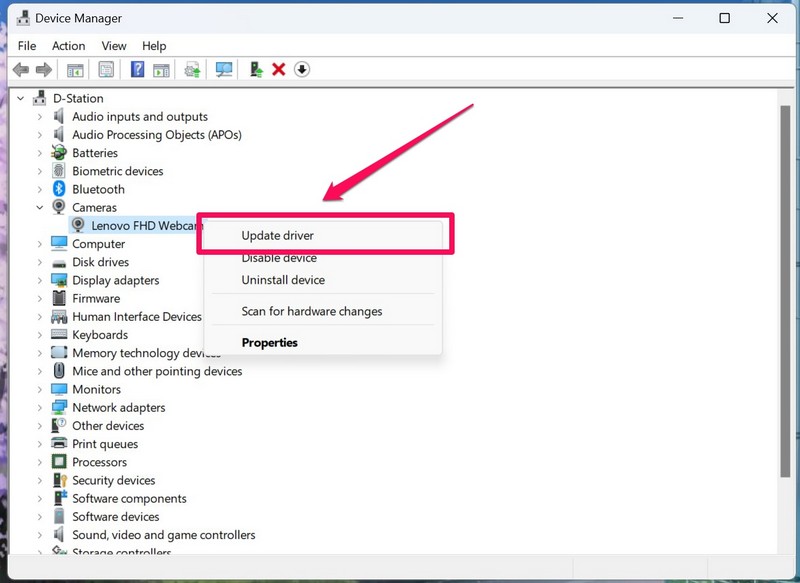Expand the Audio inputs and outputs node
800x583 pixels.
click(40, 117)
